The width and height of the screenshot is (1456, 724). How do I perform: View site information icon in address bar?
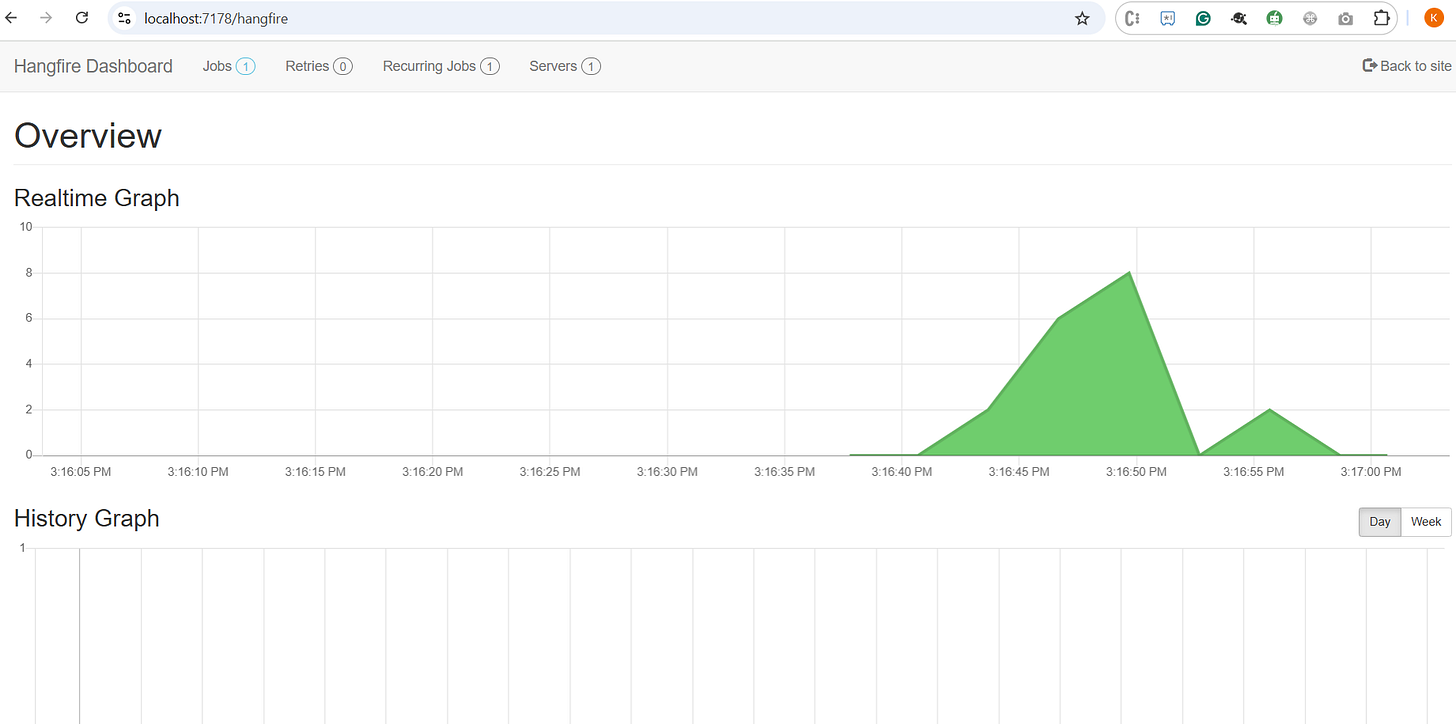click(x=125, y=18)
